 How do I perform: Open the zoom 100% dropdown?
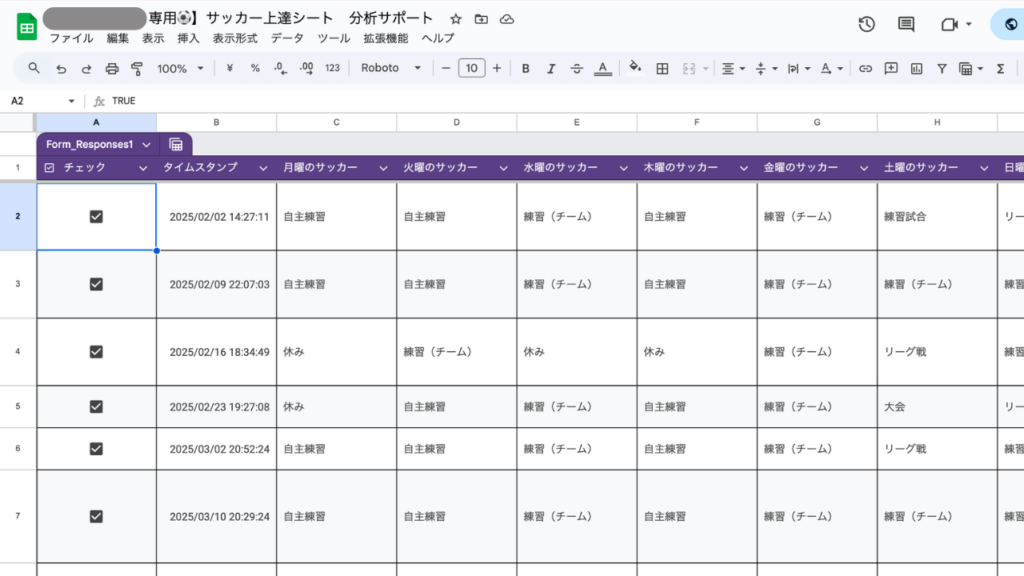coord(180,69)
